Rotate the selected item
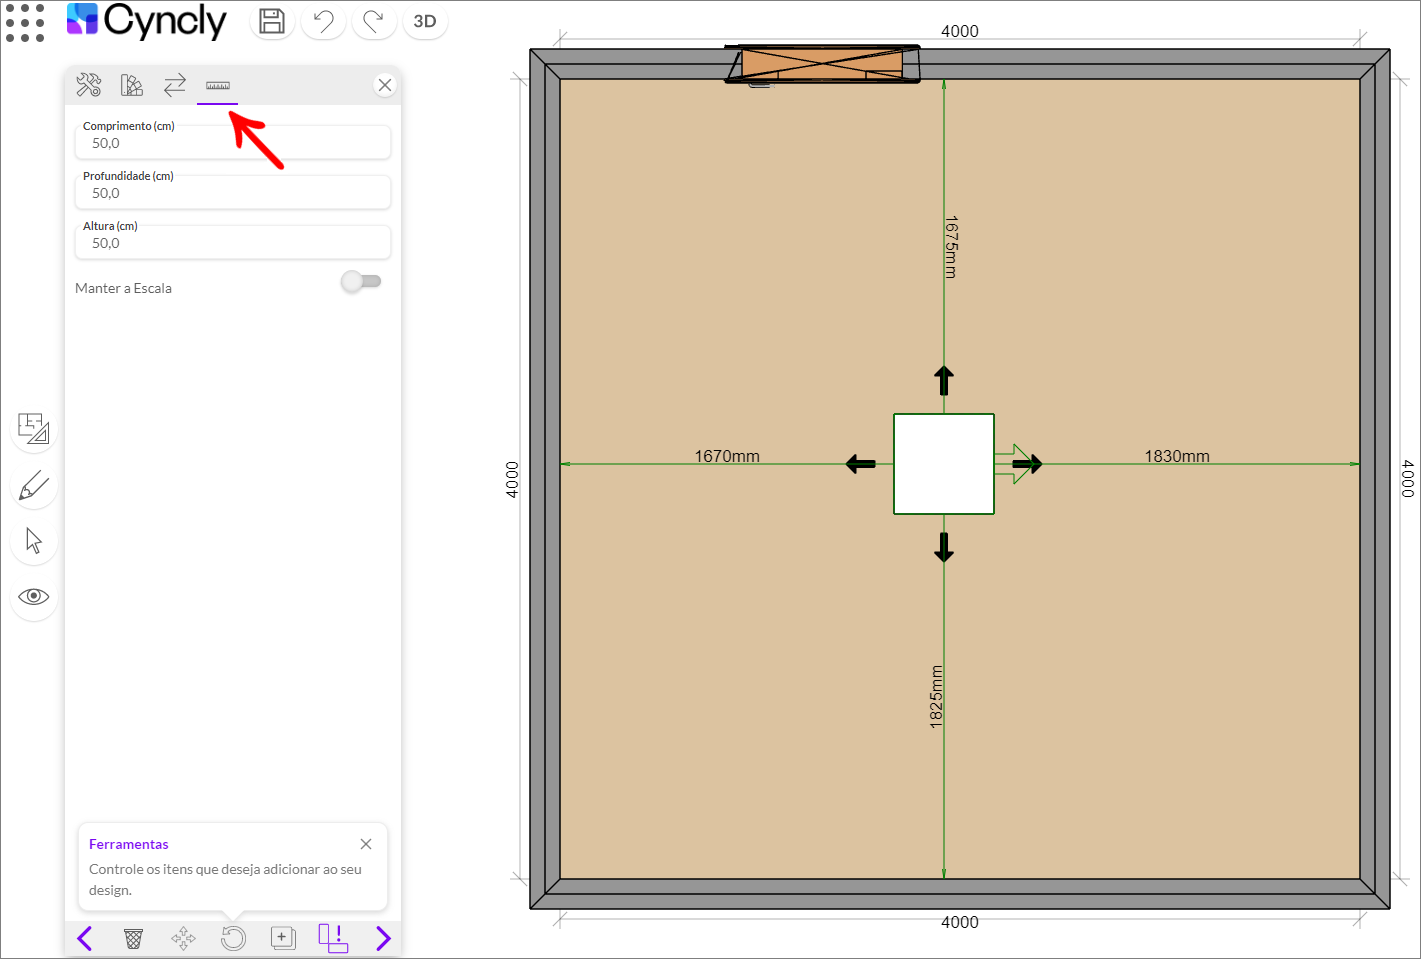This screenshot has height=959, width=1421. [233, 938]
